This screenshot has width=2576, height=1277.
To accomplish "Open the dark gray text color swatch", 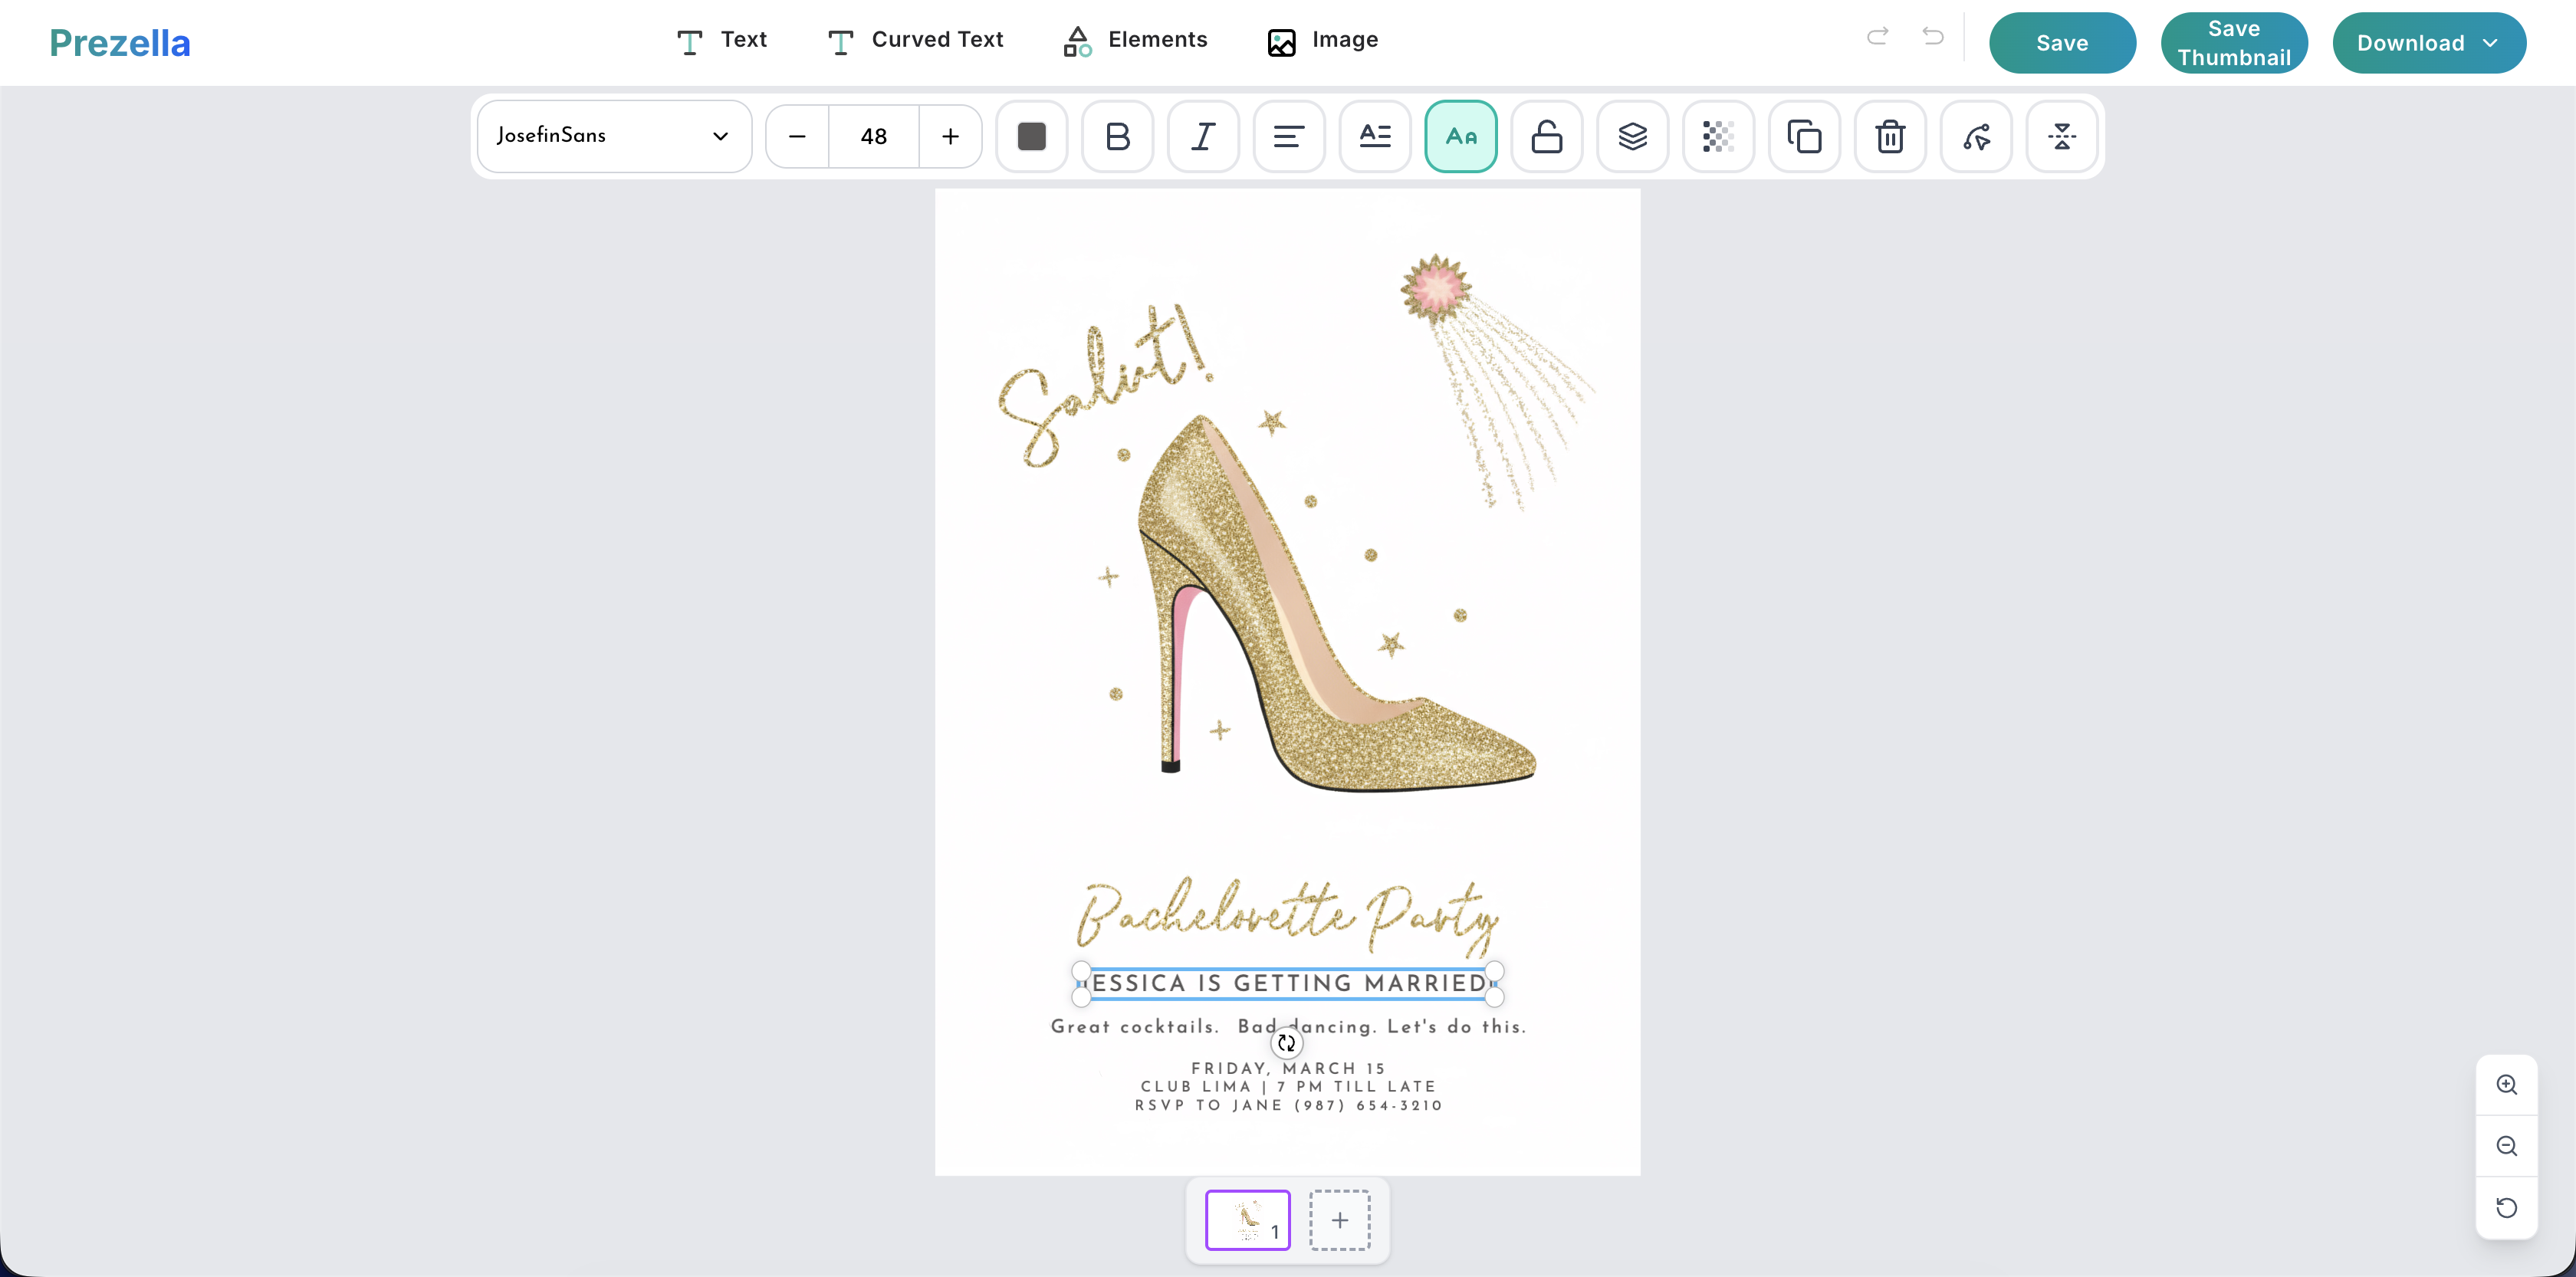I will pos(1031,136).
